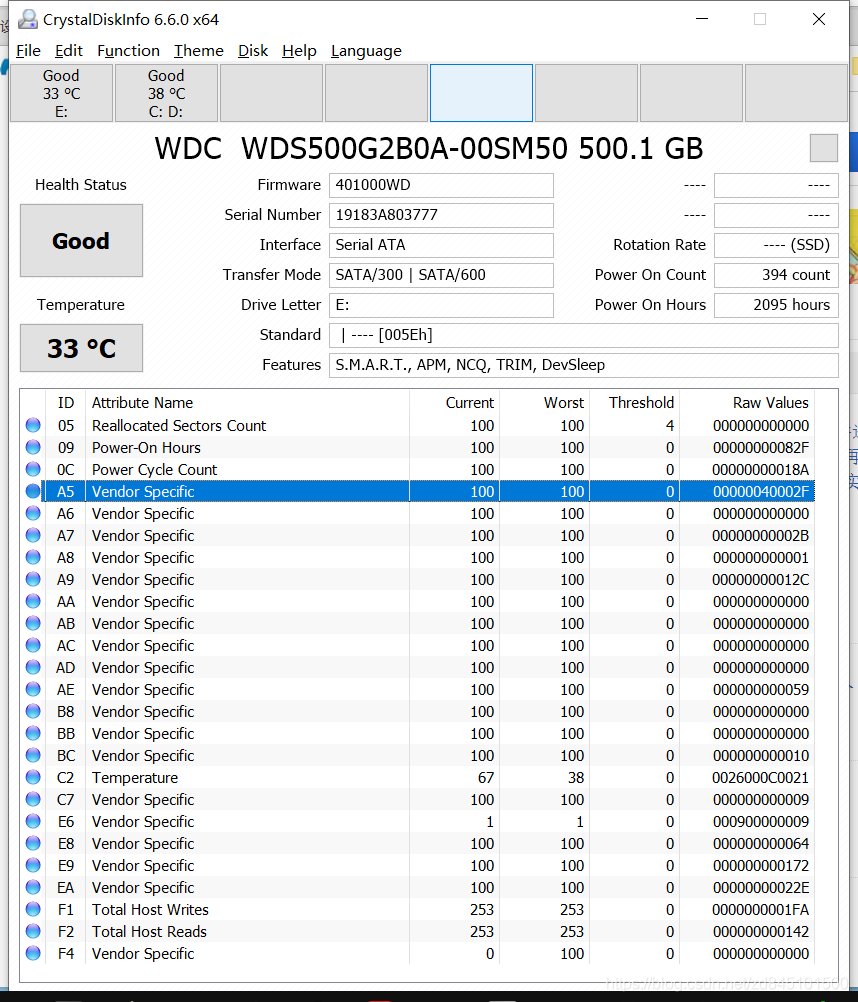Click the small gray square beside disk title

click(824, 148)
